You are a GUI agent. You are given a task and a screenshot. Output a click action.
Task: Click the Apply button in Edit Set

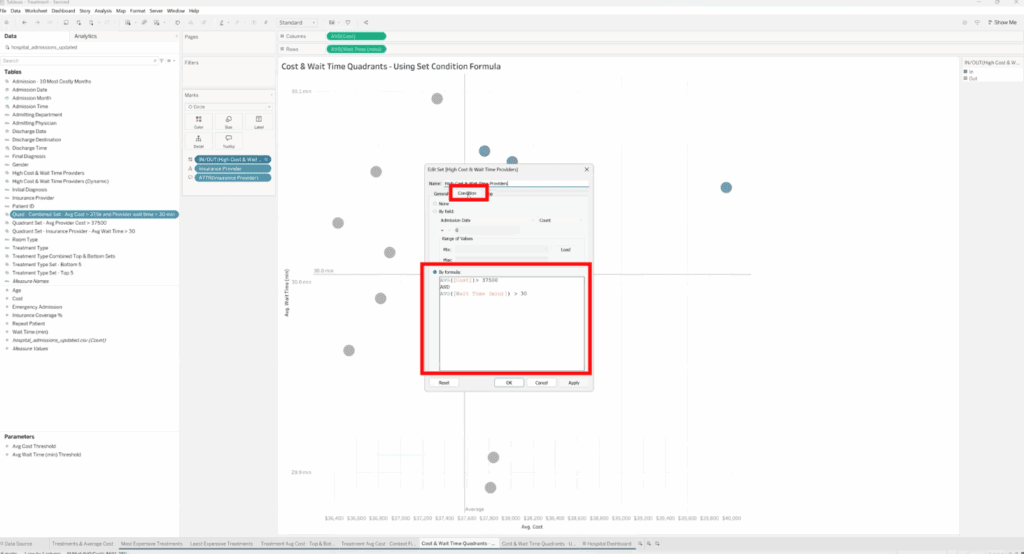point(573,383)
